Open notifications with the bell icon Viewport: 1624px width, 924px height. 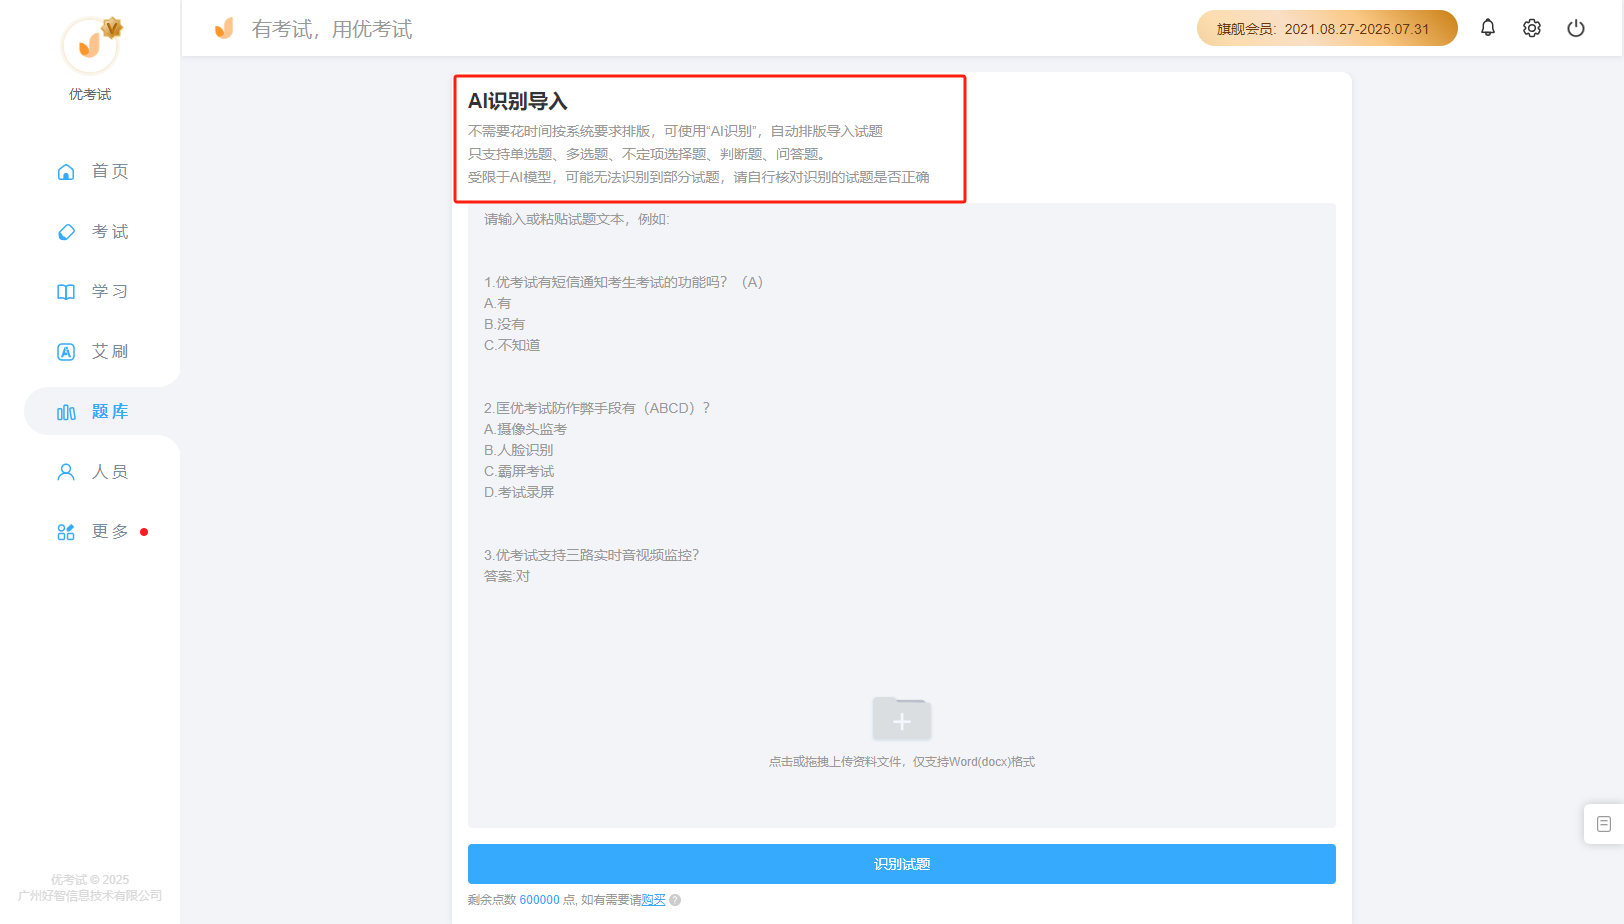(1488, 28)
